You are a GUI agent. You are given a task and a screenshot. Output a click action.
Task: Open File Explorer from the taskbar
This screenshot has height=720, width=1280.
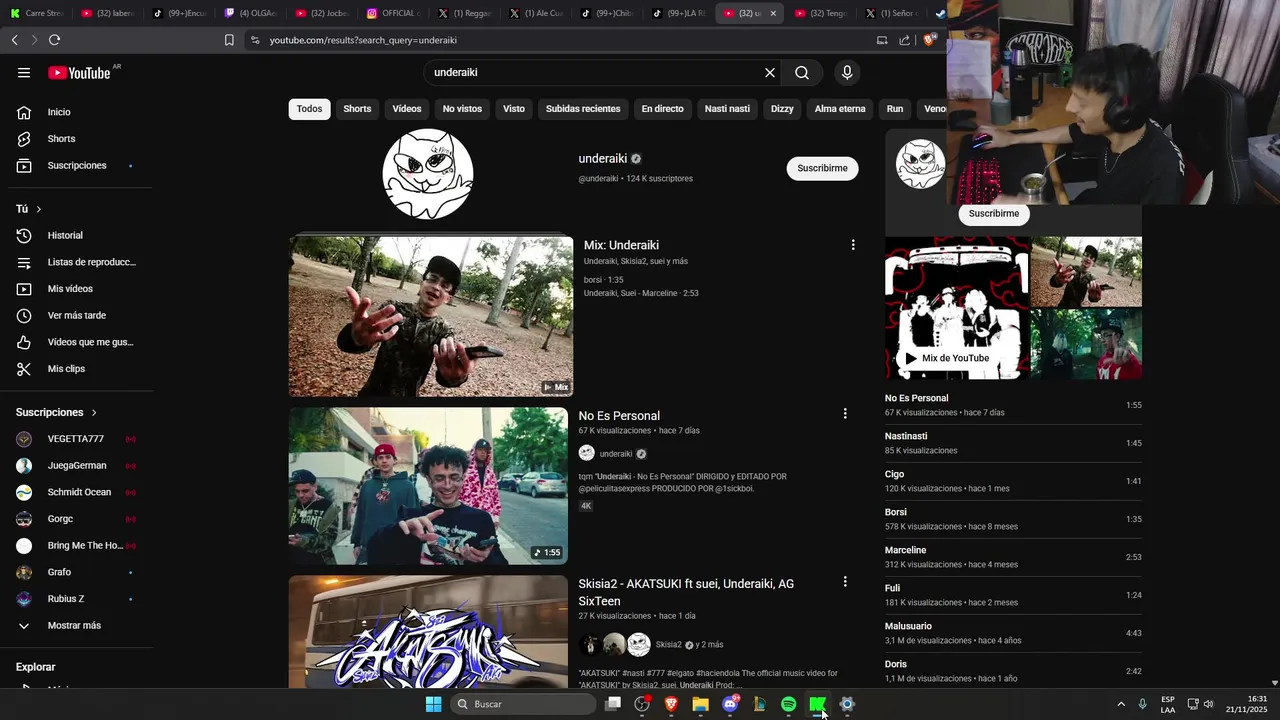[700, 704]
